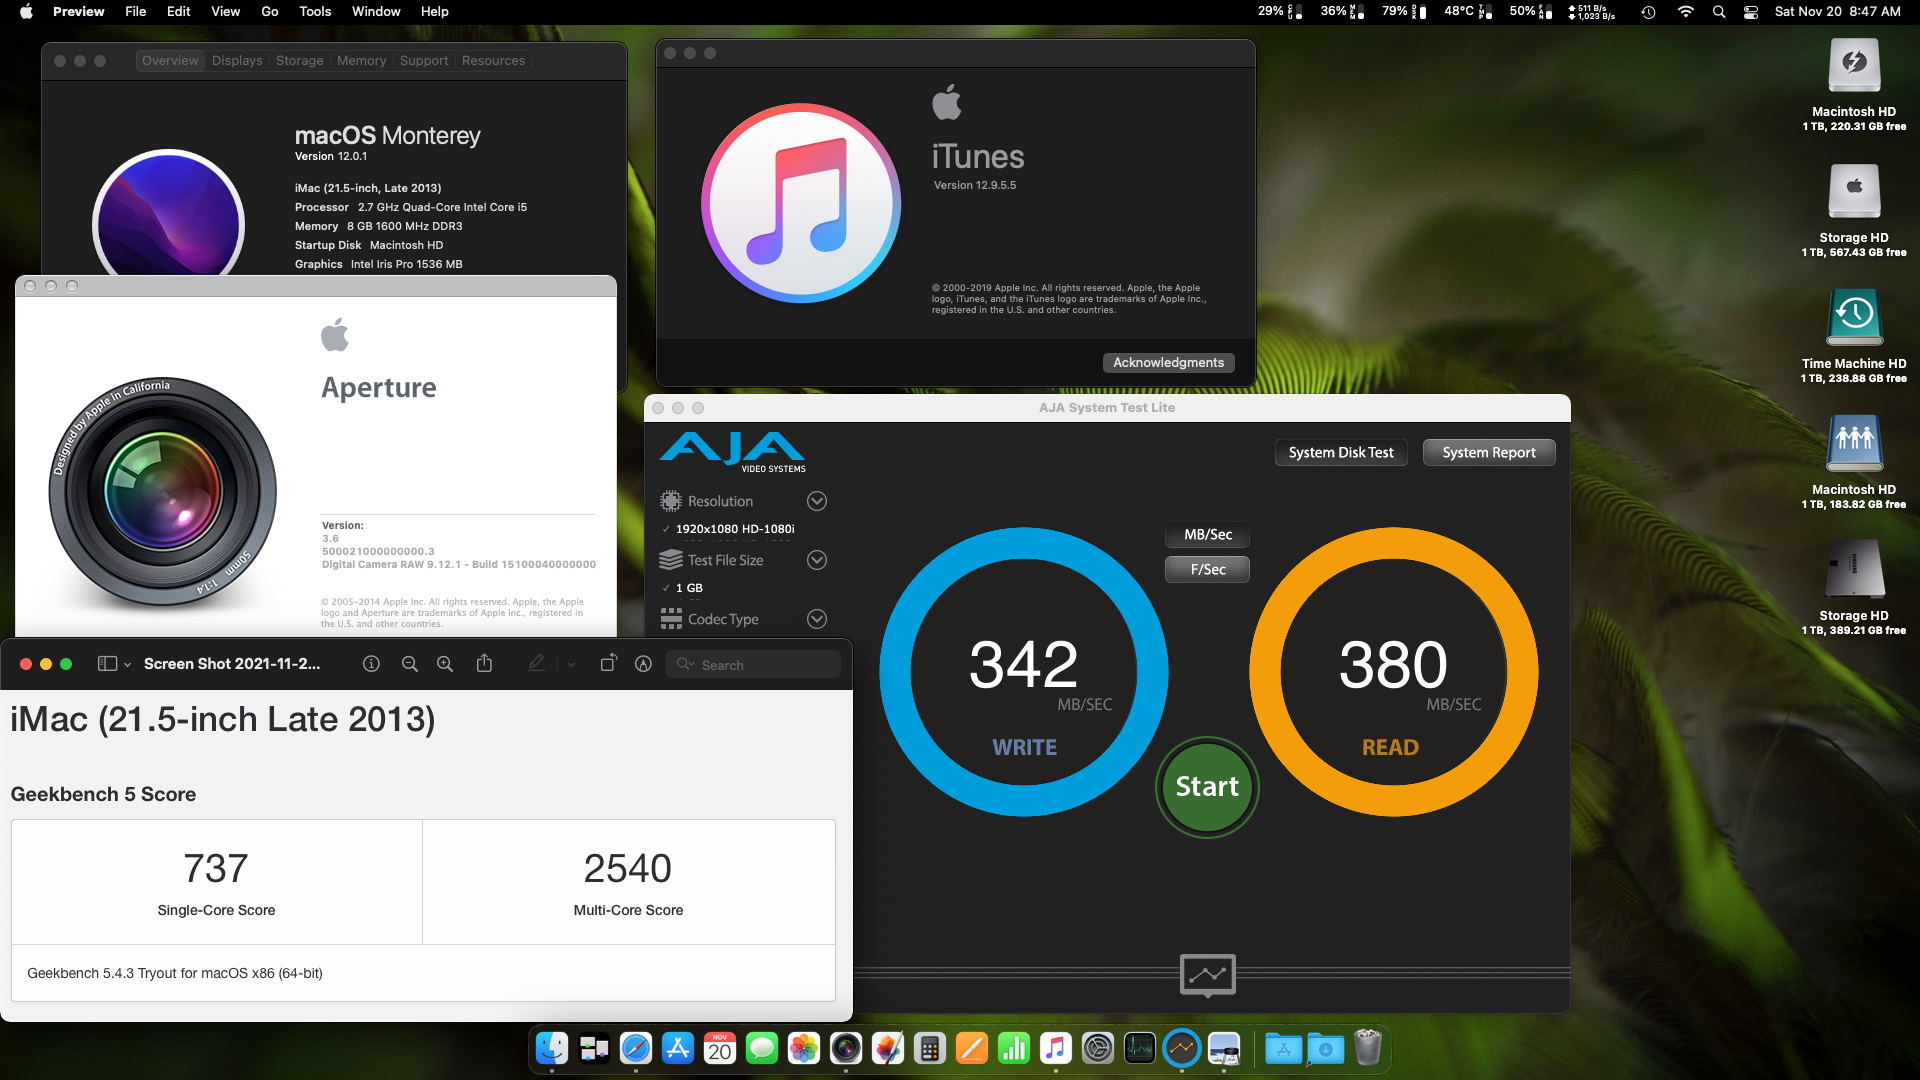Select MB/Sec units toggle
Image resolution: width=1920 pixels, height=1080 pixels.
pyautogui.click(x=1207, y=535)
